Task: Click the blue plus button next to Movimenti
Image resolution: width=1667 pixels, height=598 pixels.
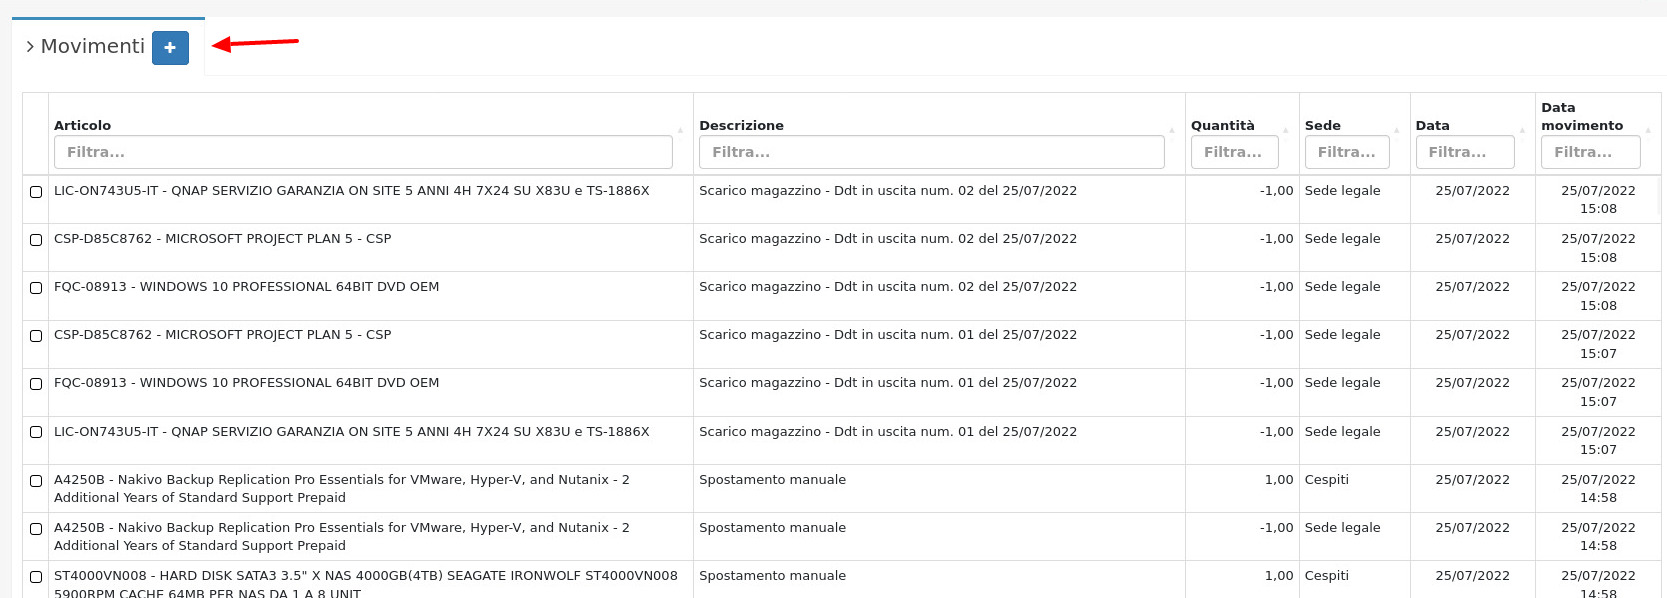Action: click(170, 48)
